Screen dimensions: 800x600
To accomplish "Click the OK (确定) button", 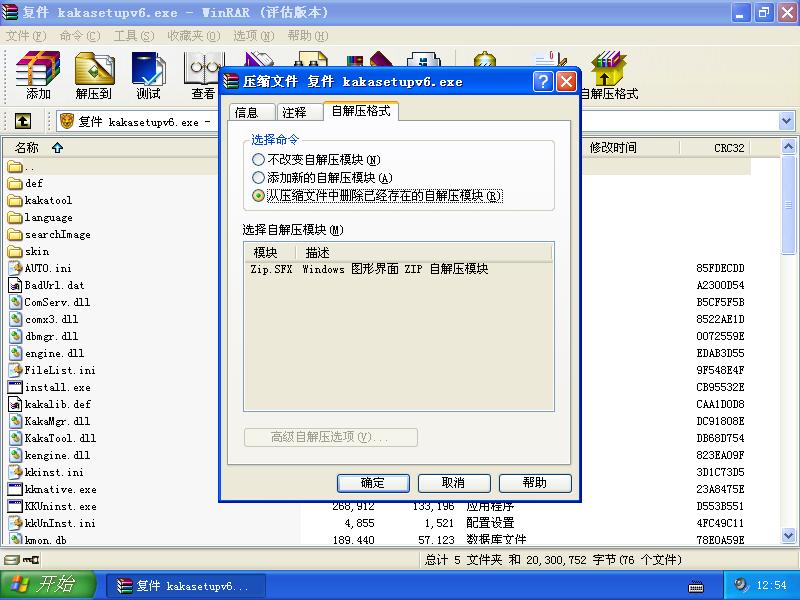I will pyautogui.click(x=373, y=483).
